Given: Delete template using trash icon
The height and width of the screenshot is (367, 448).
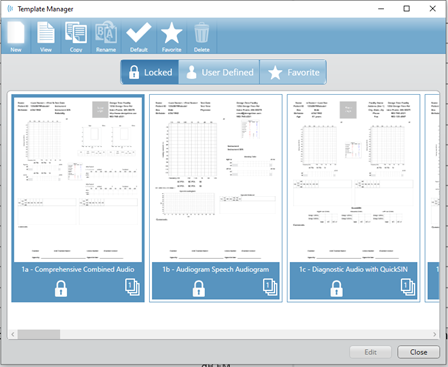Looking at the screenshot, I should pyautogui.click(x=202, y=36).
